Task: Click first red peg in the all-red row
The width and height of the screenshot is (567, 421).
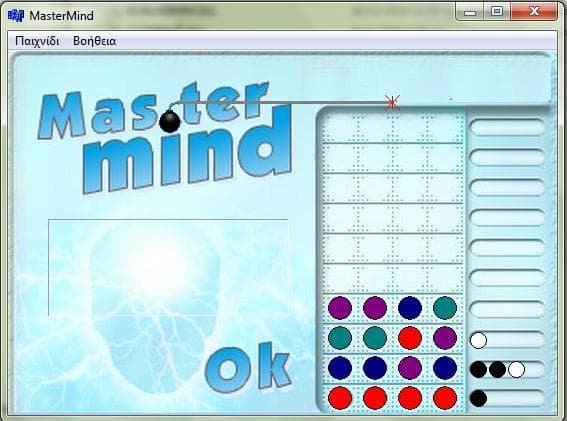Action: click(340, 398)
